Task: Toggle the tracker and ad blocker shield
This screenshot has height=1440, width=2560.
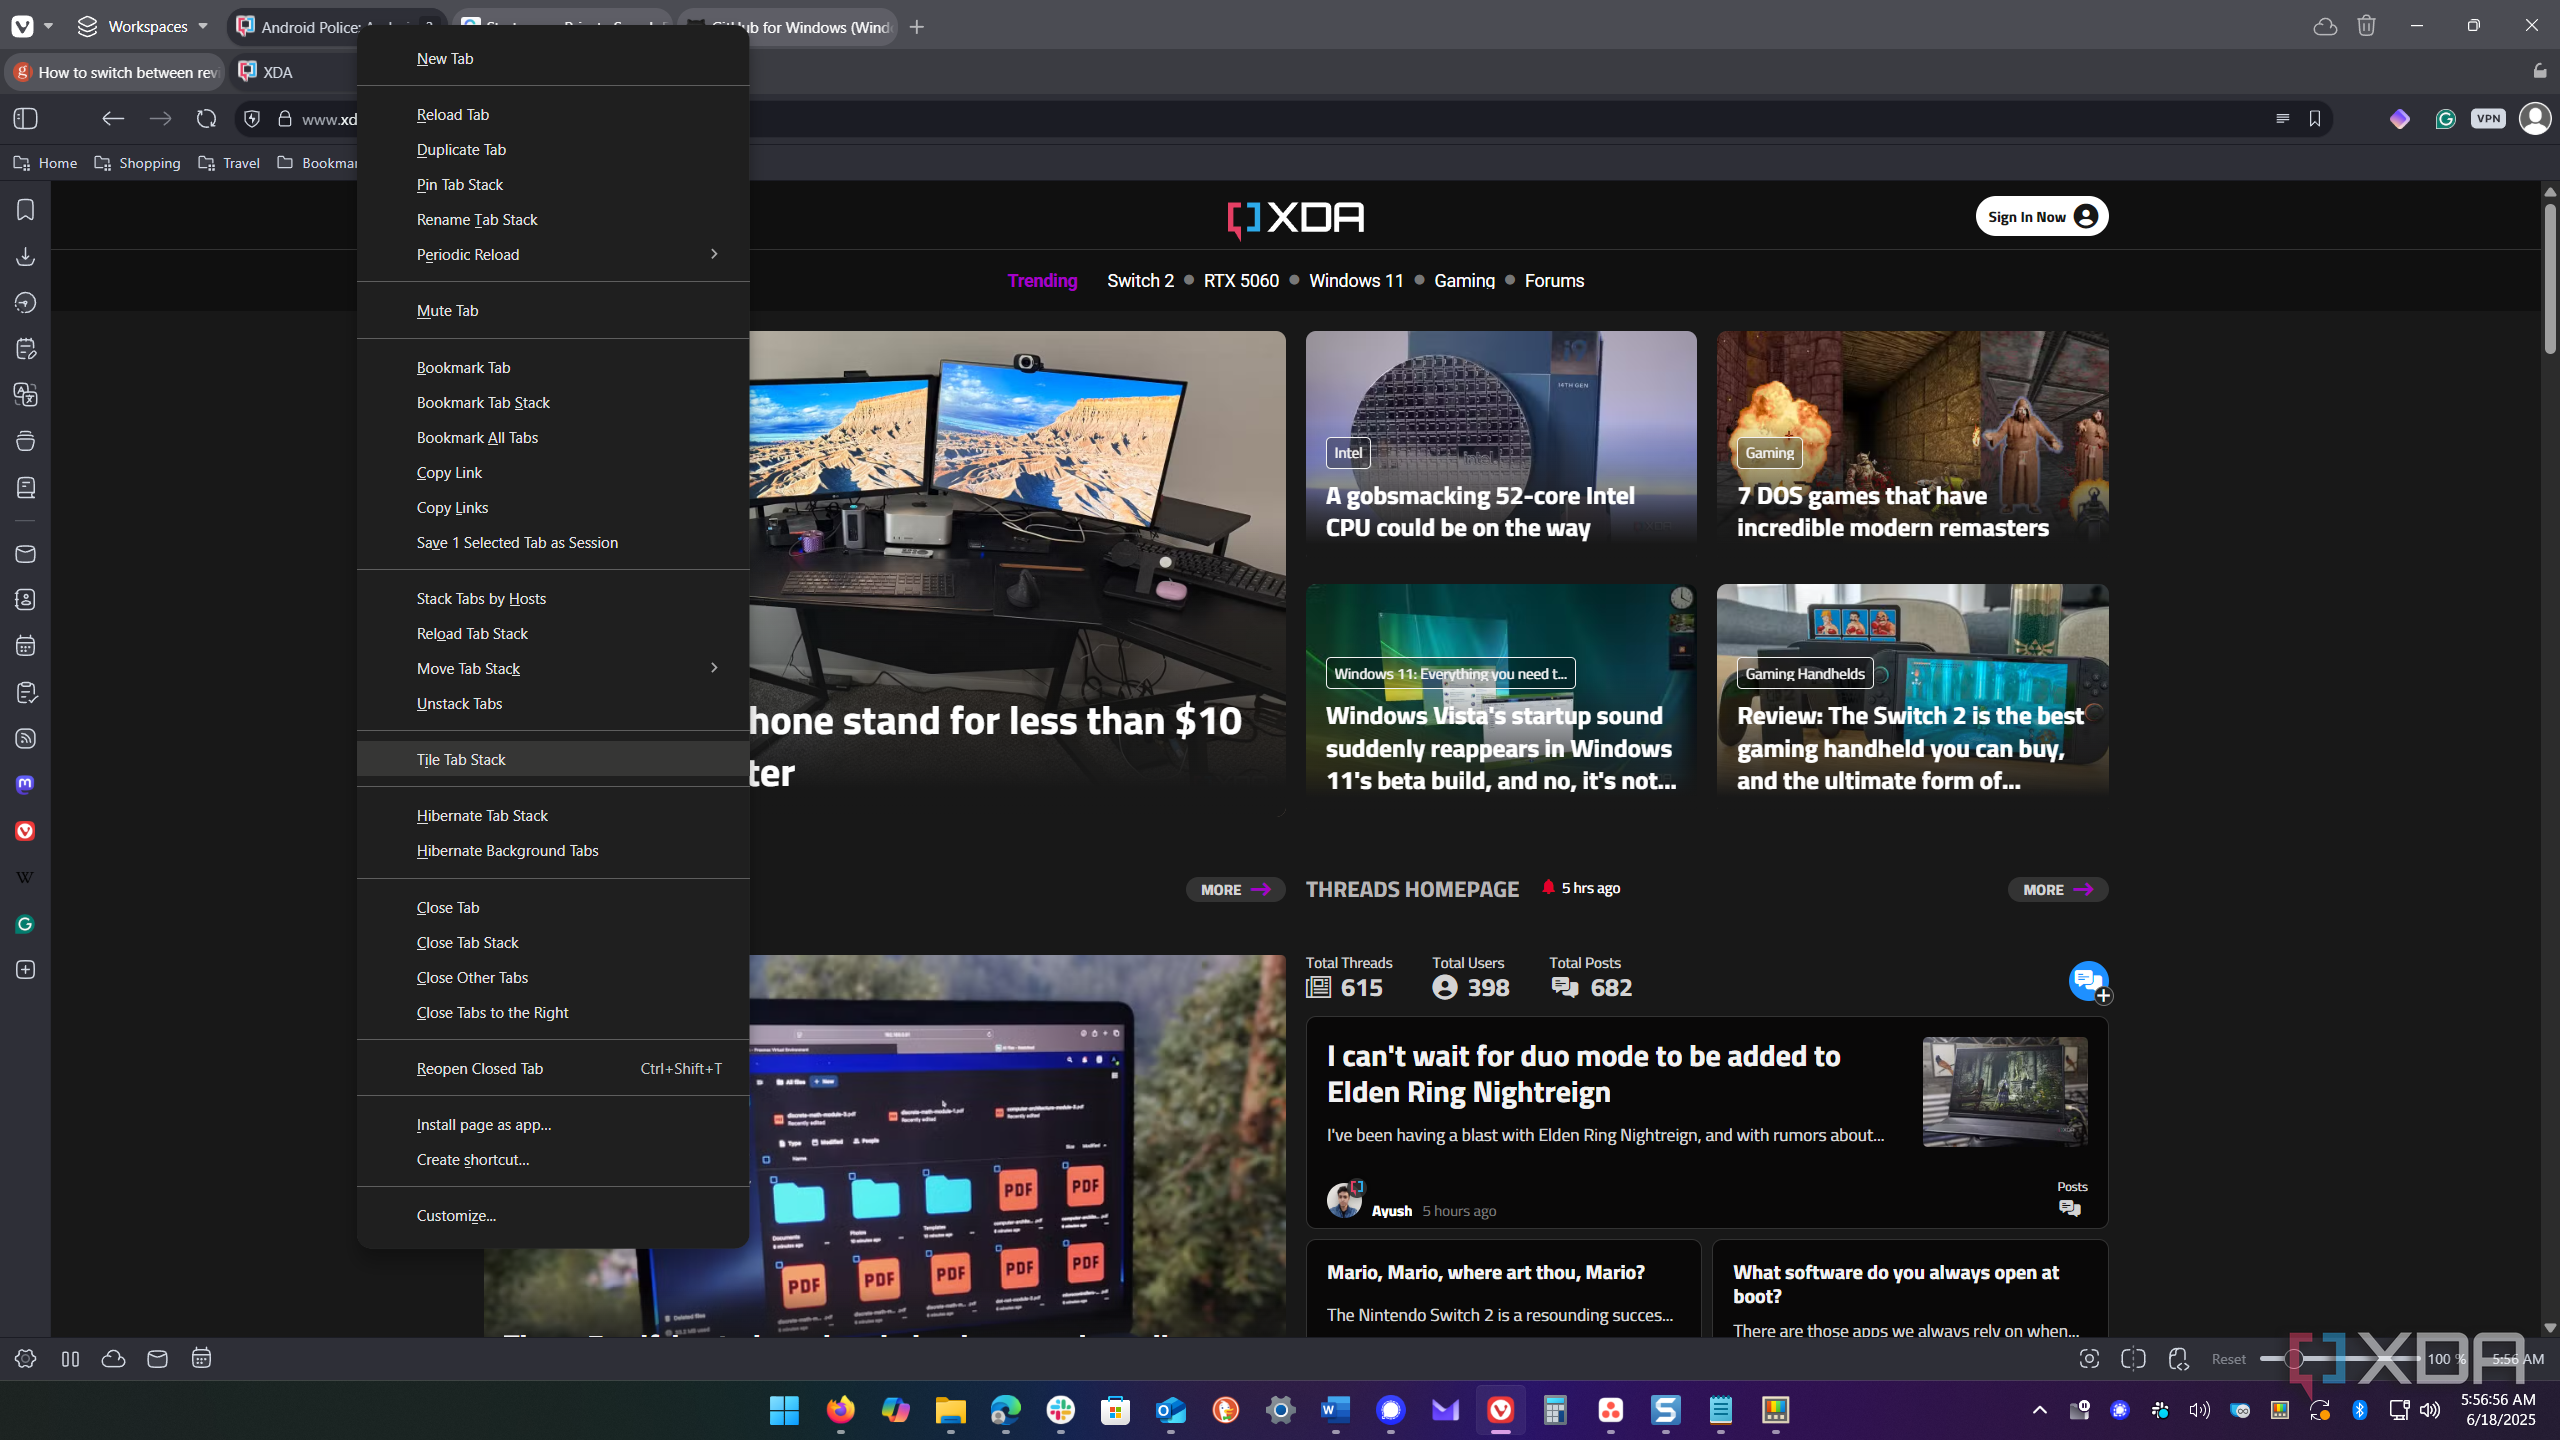Action: 252,119
